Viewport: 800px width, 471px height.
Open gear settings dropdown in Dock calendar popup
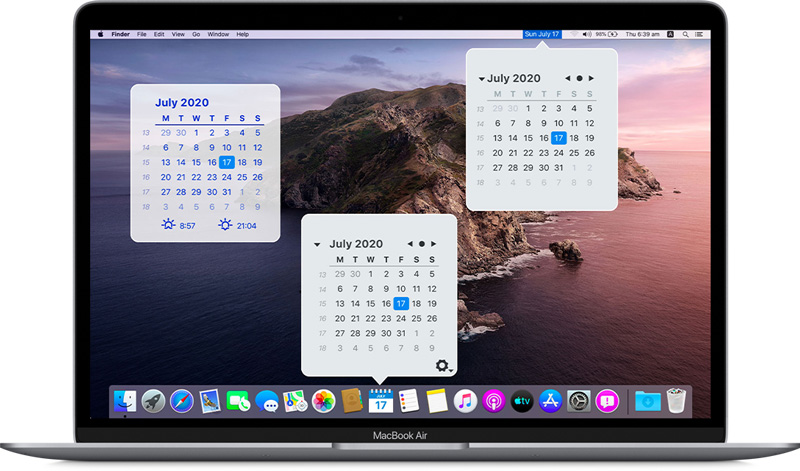pyautogui.click(x=443, y=366)
